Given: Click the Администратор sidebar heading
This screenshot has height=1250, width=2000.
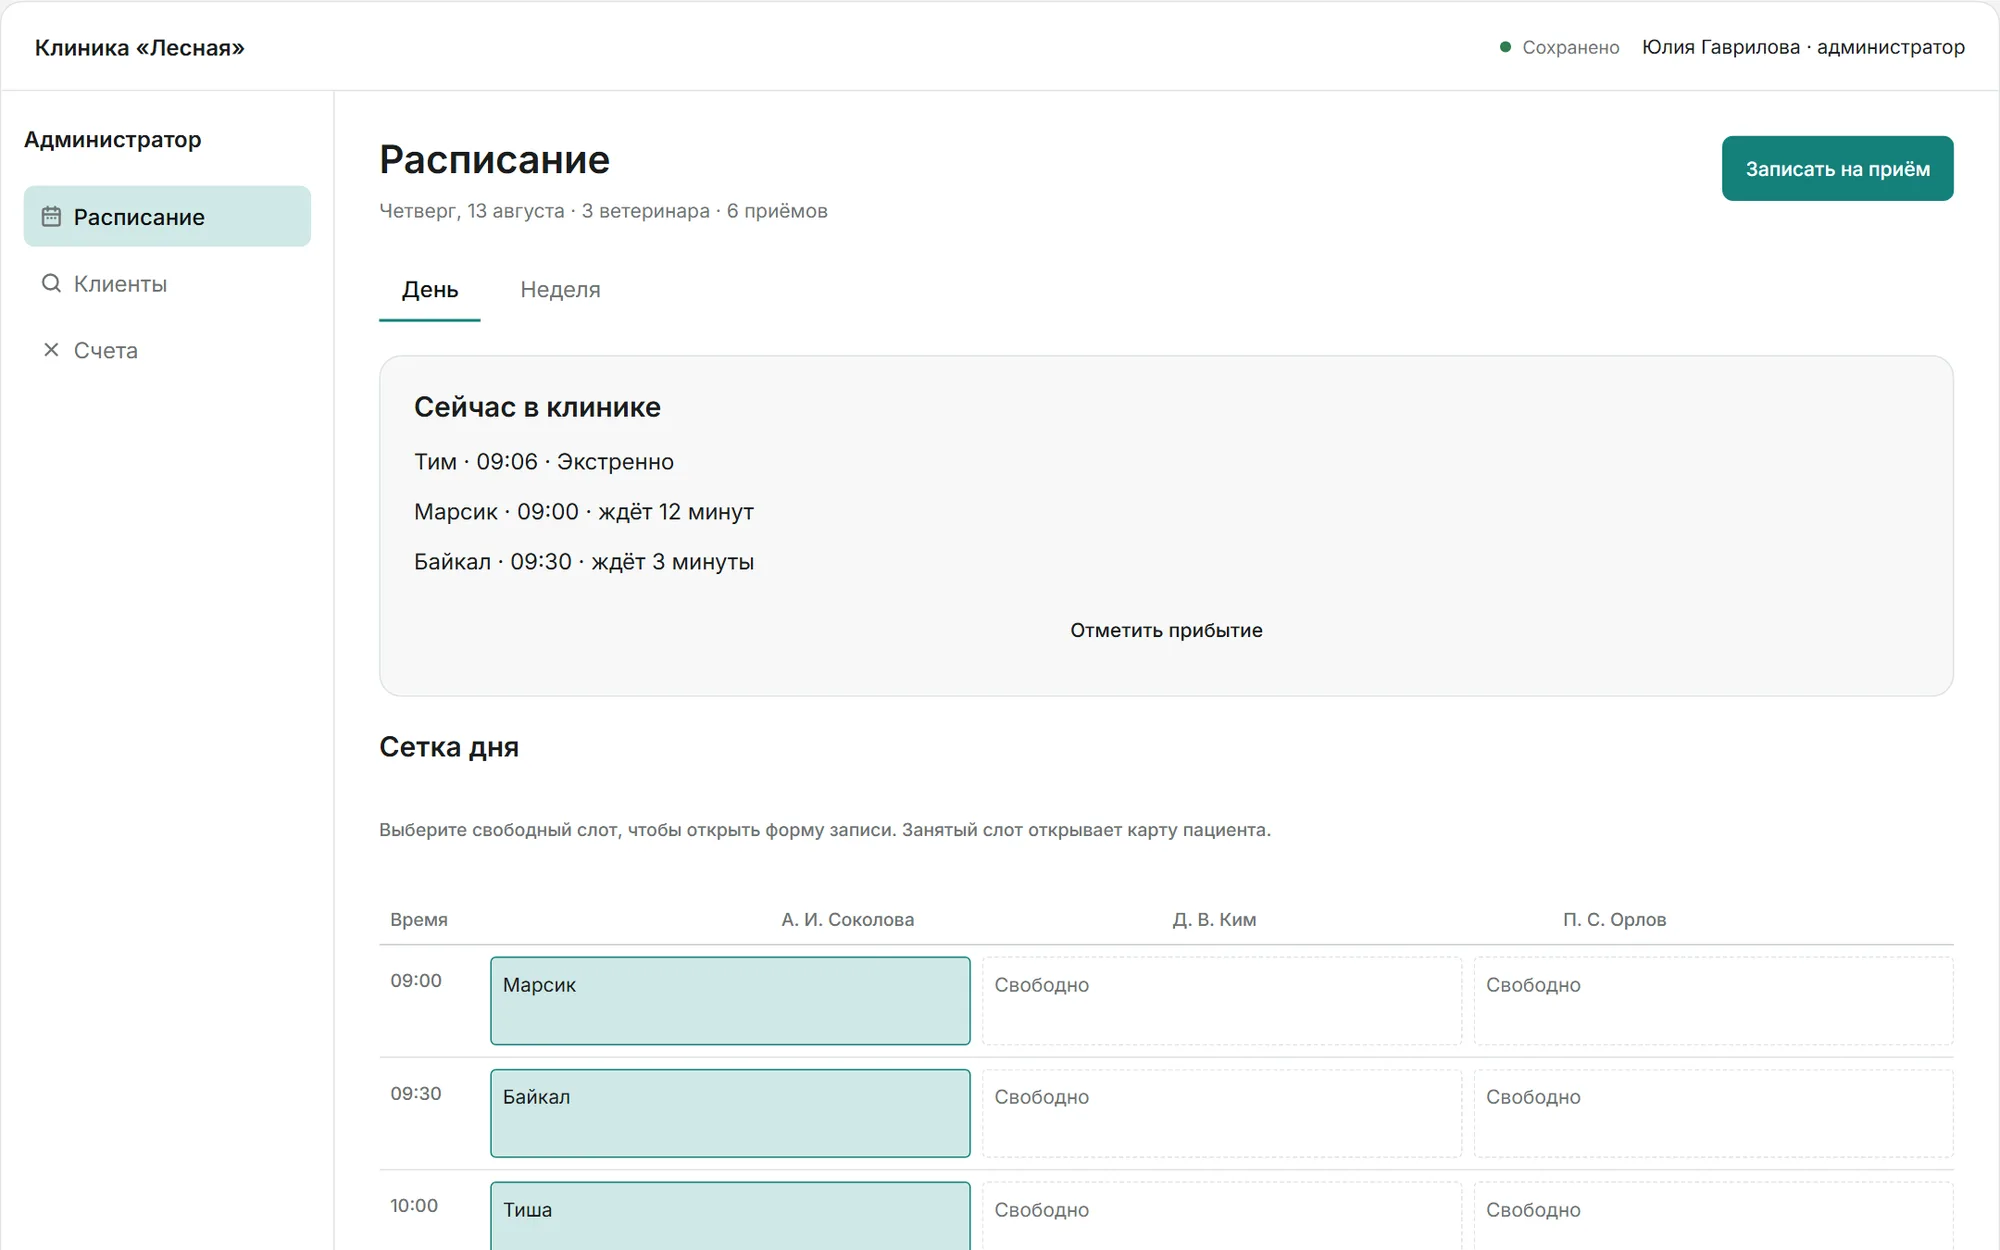Looking at the screenshot, I should click(x=113, y=139).
